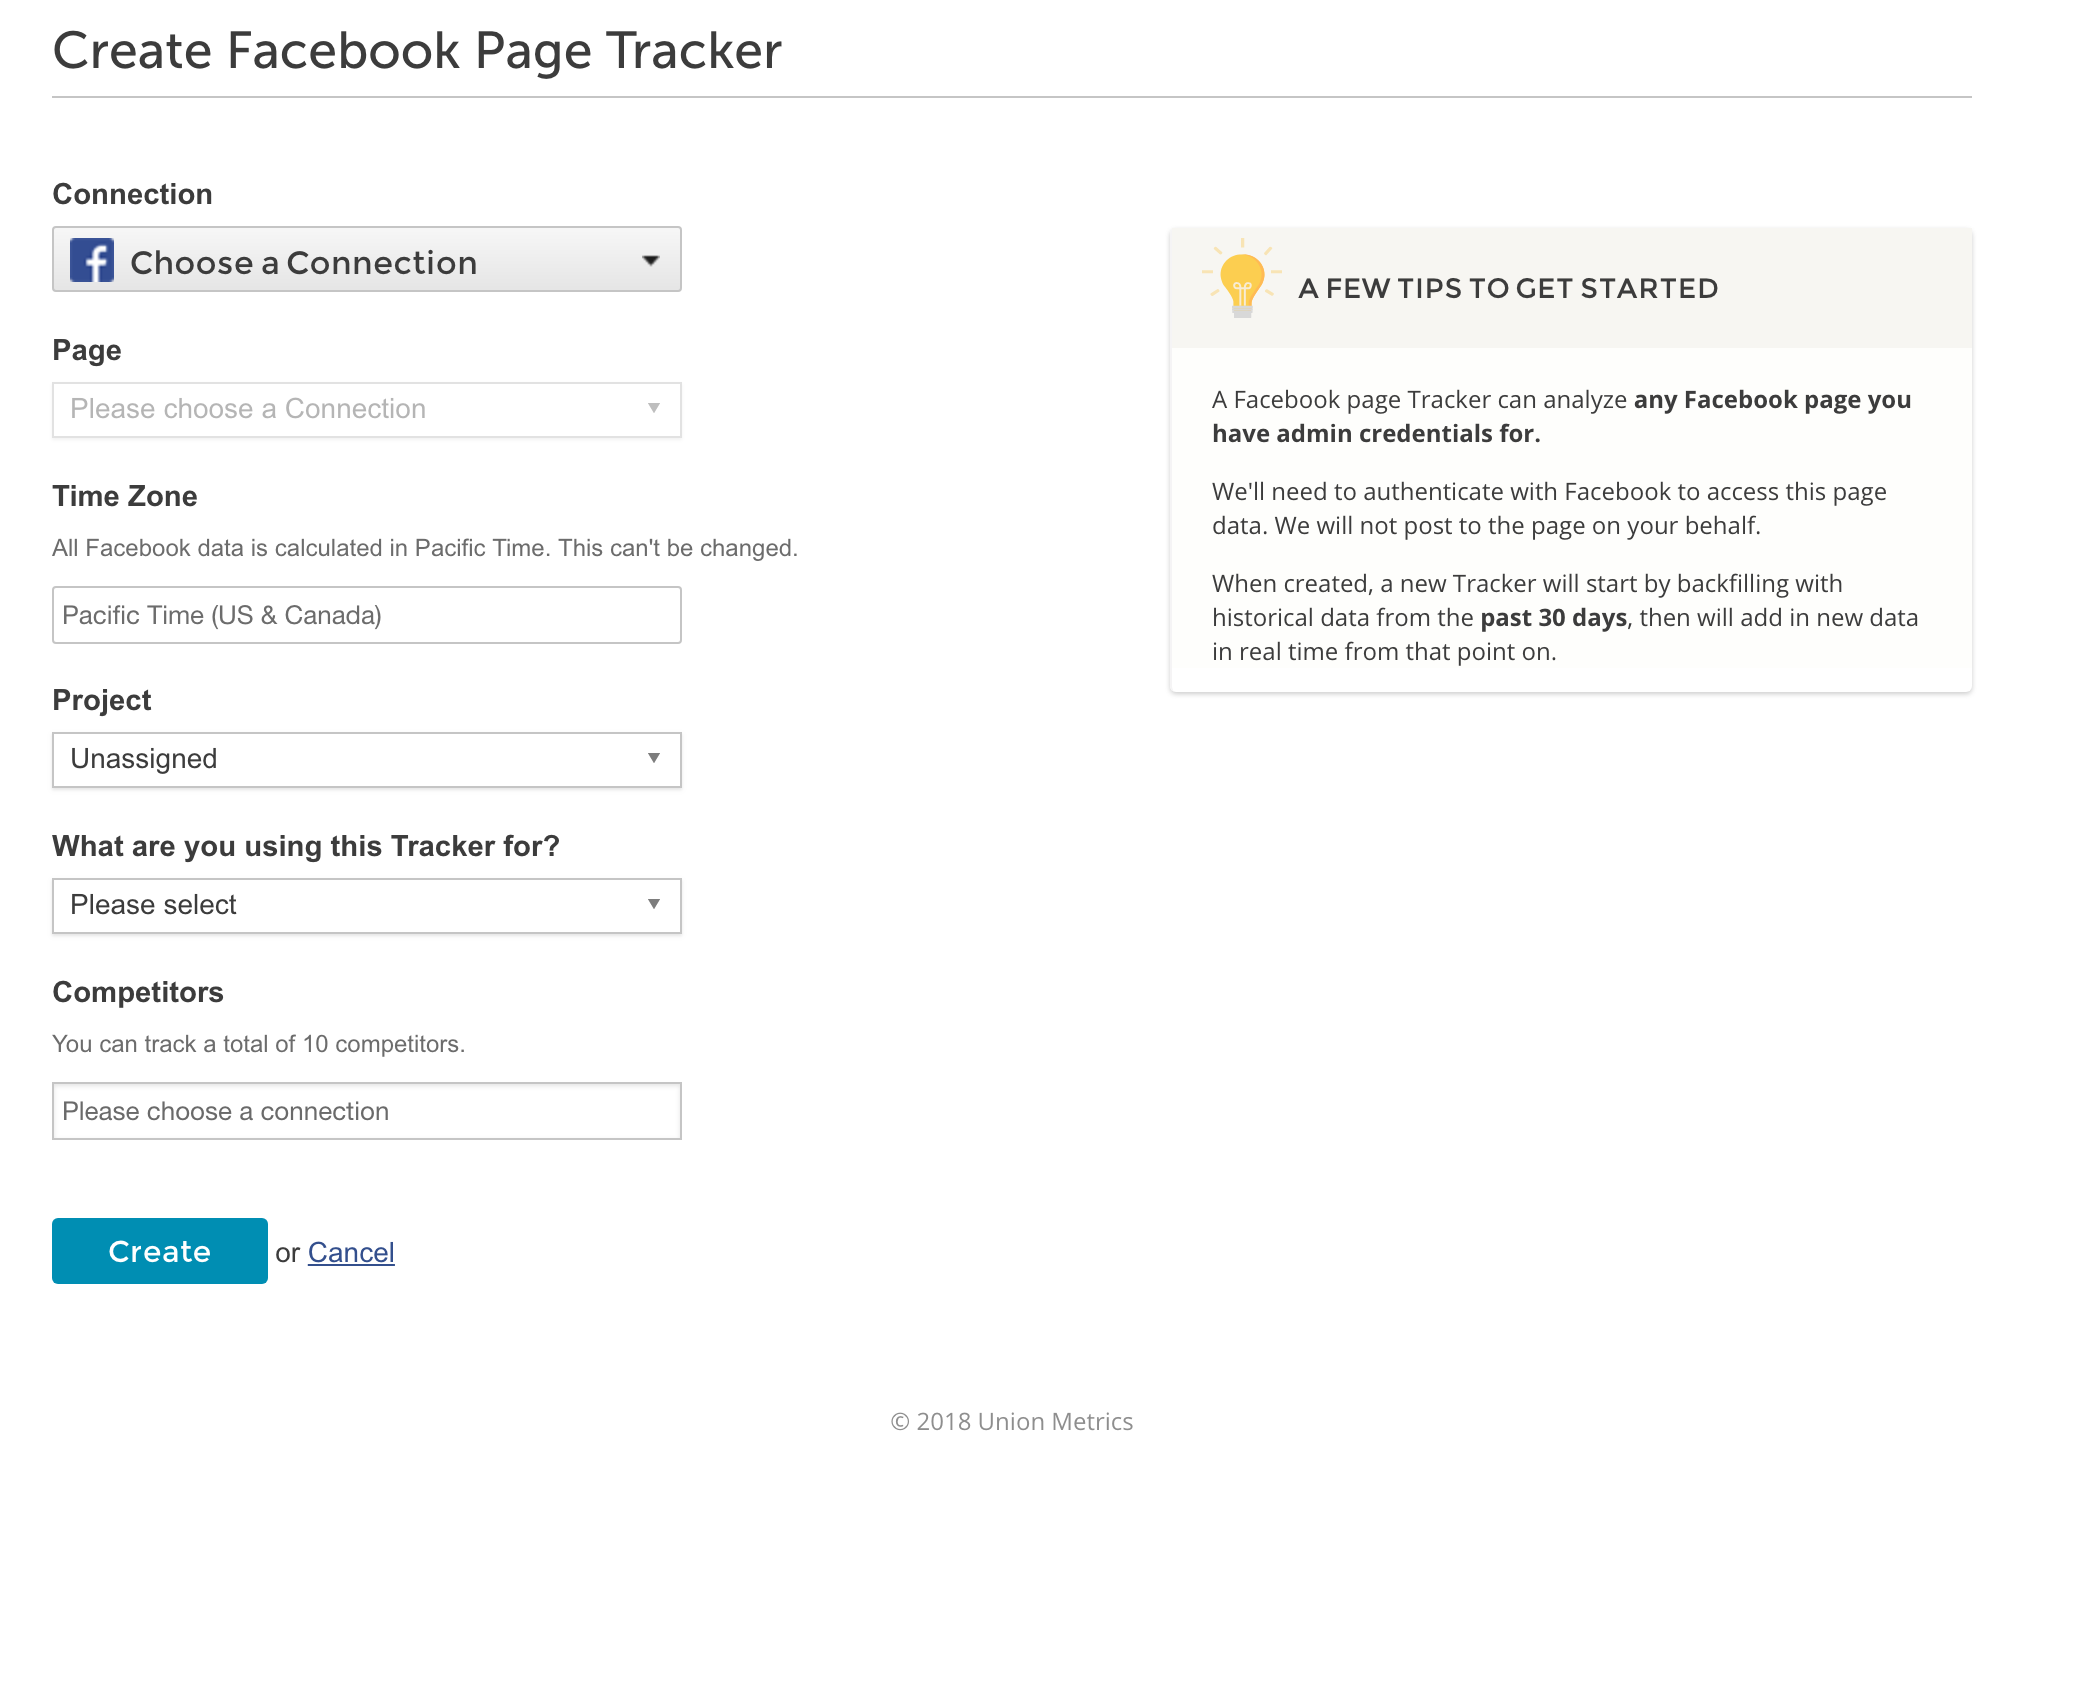Expand the Page selection dropdown
The height and width of the screenshot is (1692, 2080).
(366, 409)
